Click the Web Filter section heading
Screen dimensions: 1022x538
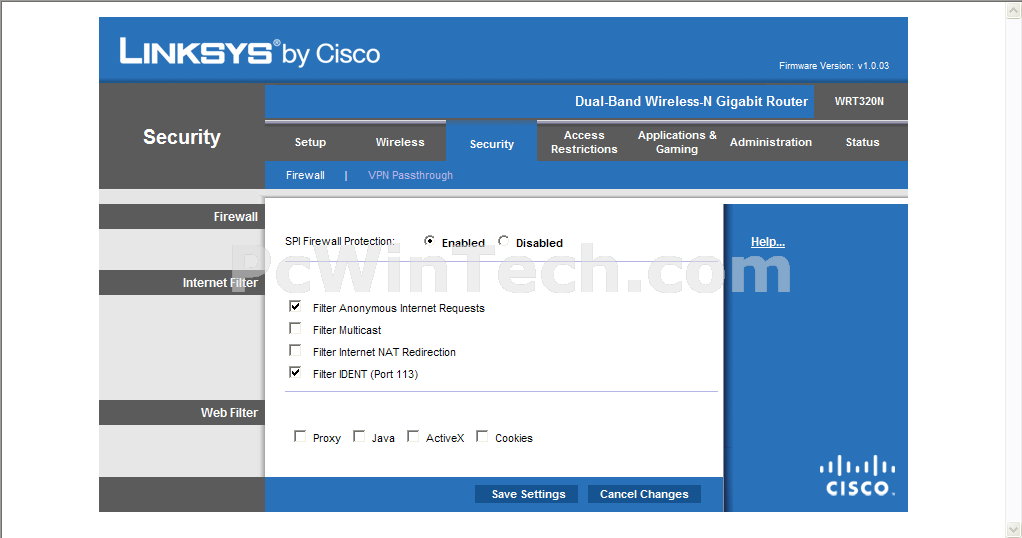229,413
